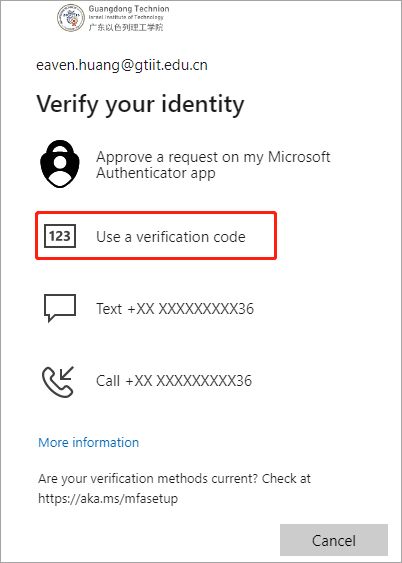Viewport: 402px width, 563px height.
Task: Open the More information link
Action: tap(88, 442)
